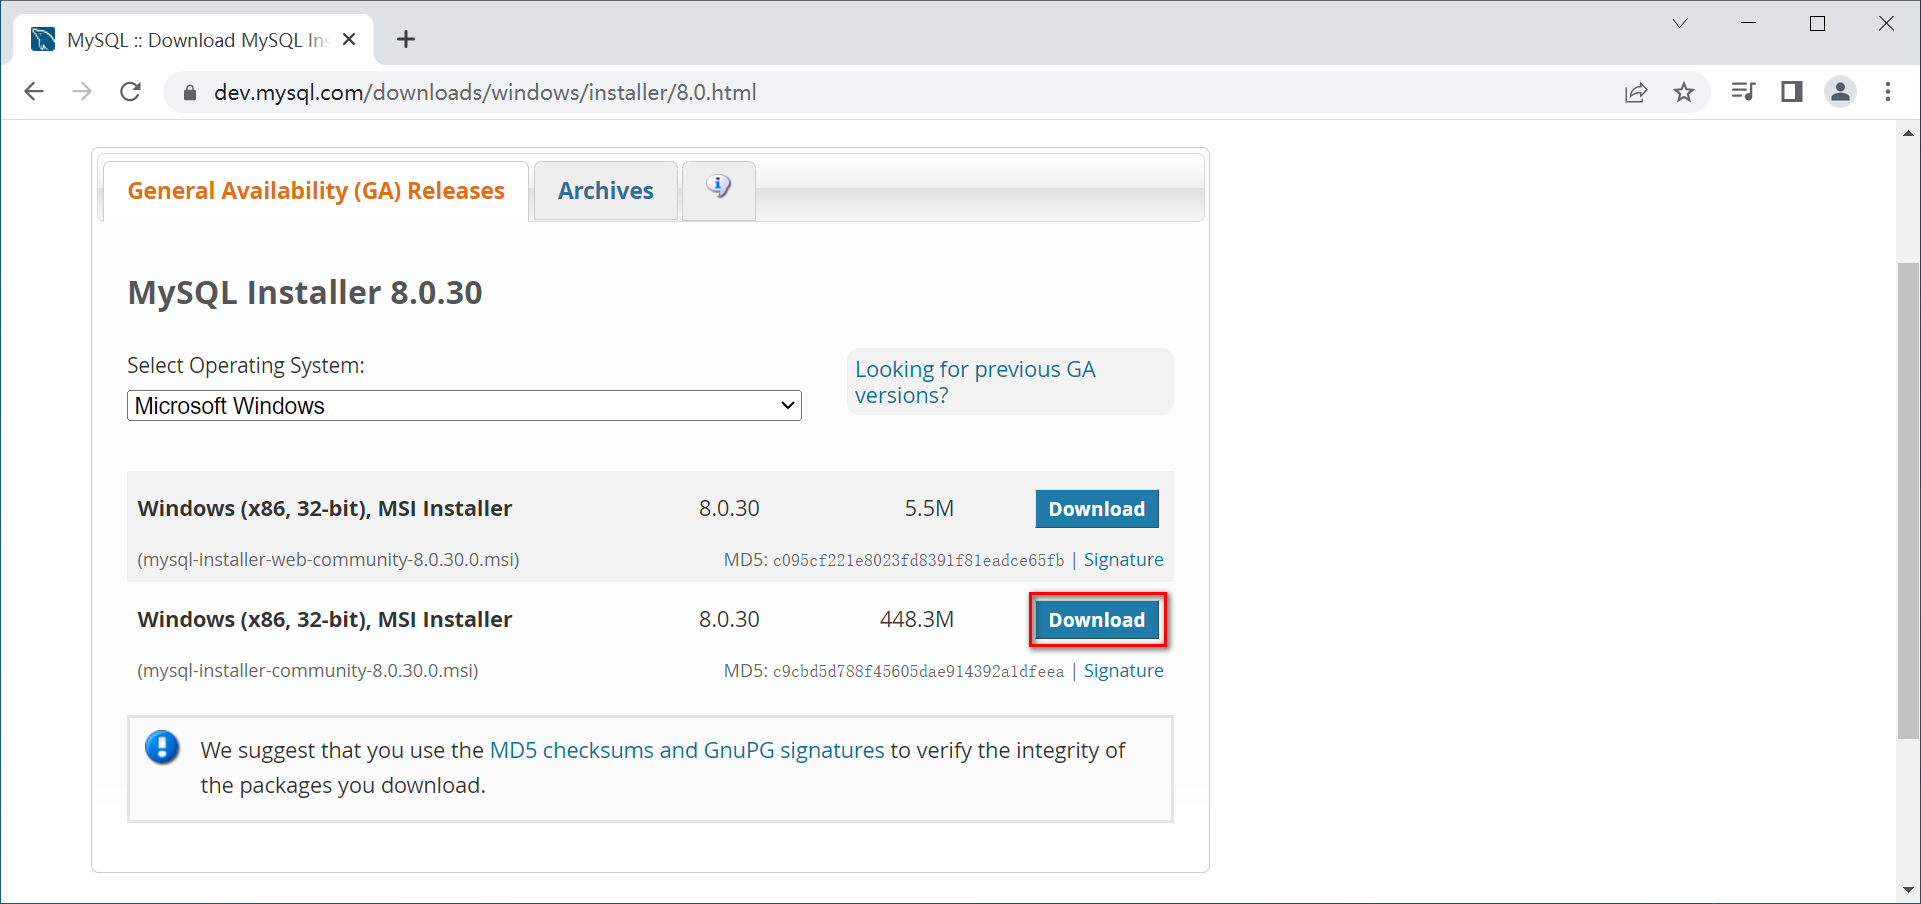Share this page via share icon

click(1636, 92)
